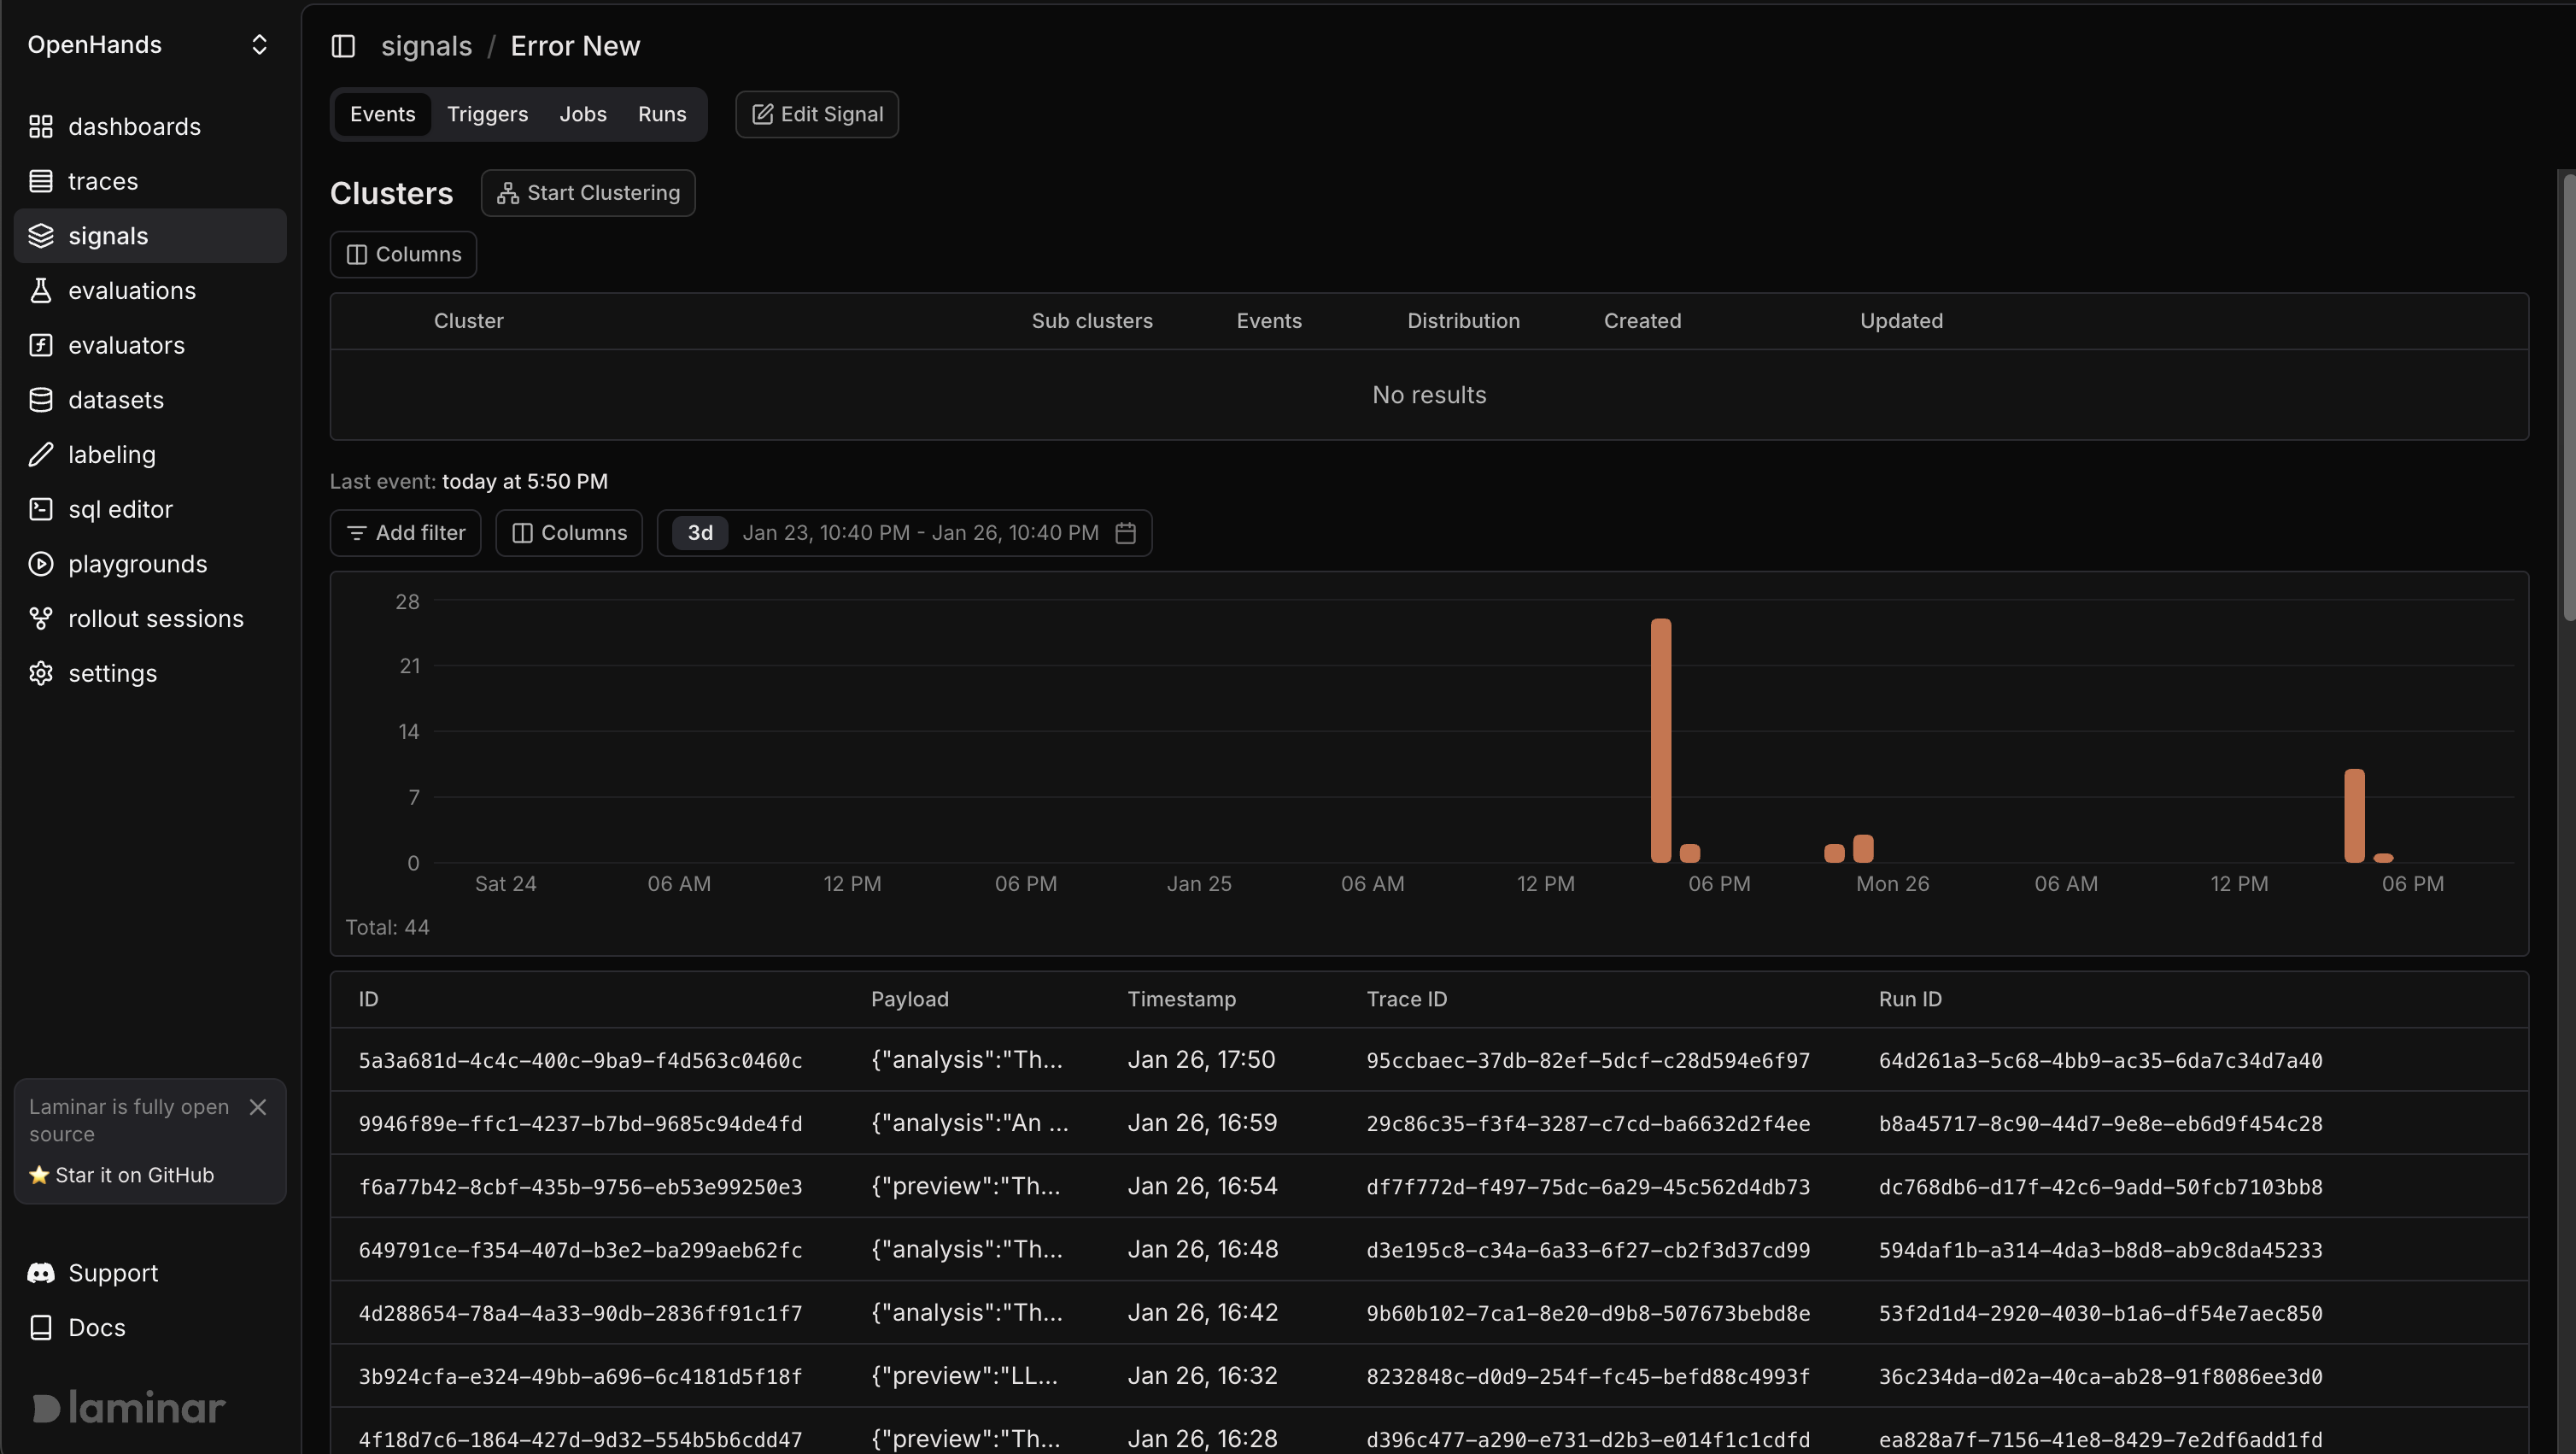The height and width of the screenshot is (1454, 2576).
Task: Open the datasets section
Action: [116, 399]
